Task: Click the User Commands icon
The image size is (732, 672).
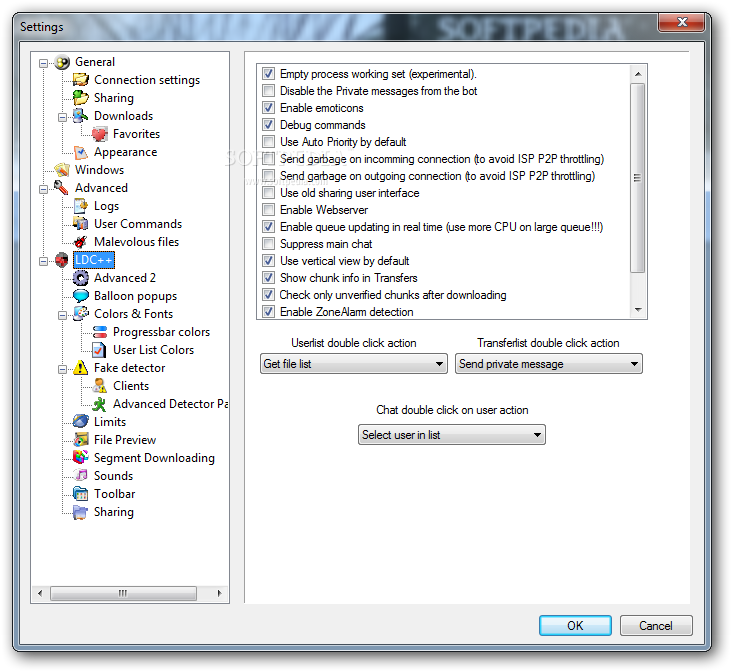Action: click(x=81, y=224)
